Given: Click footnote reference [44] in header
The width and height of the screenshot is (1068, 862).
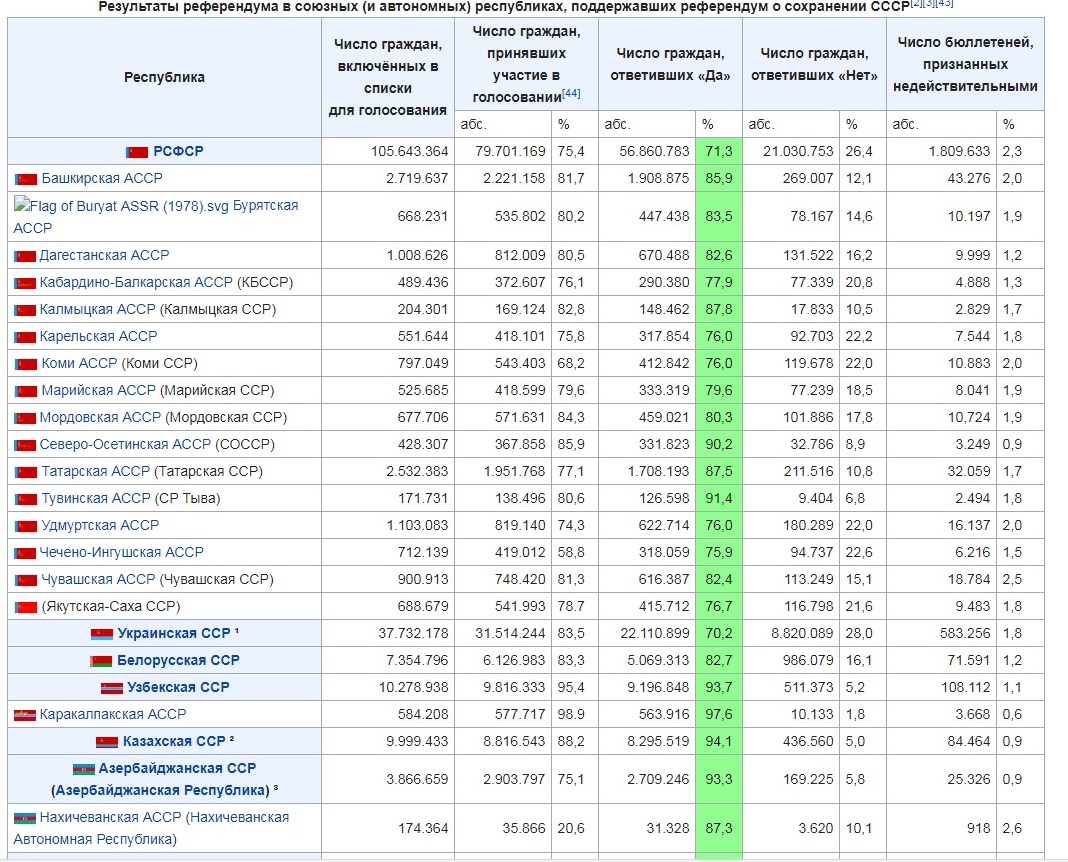Looking at the screenshot, I should 571,94.
